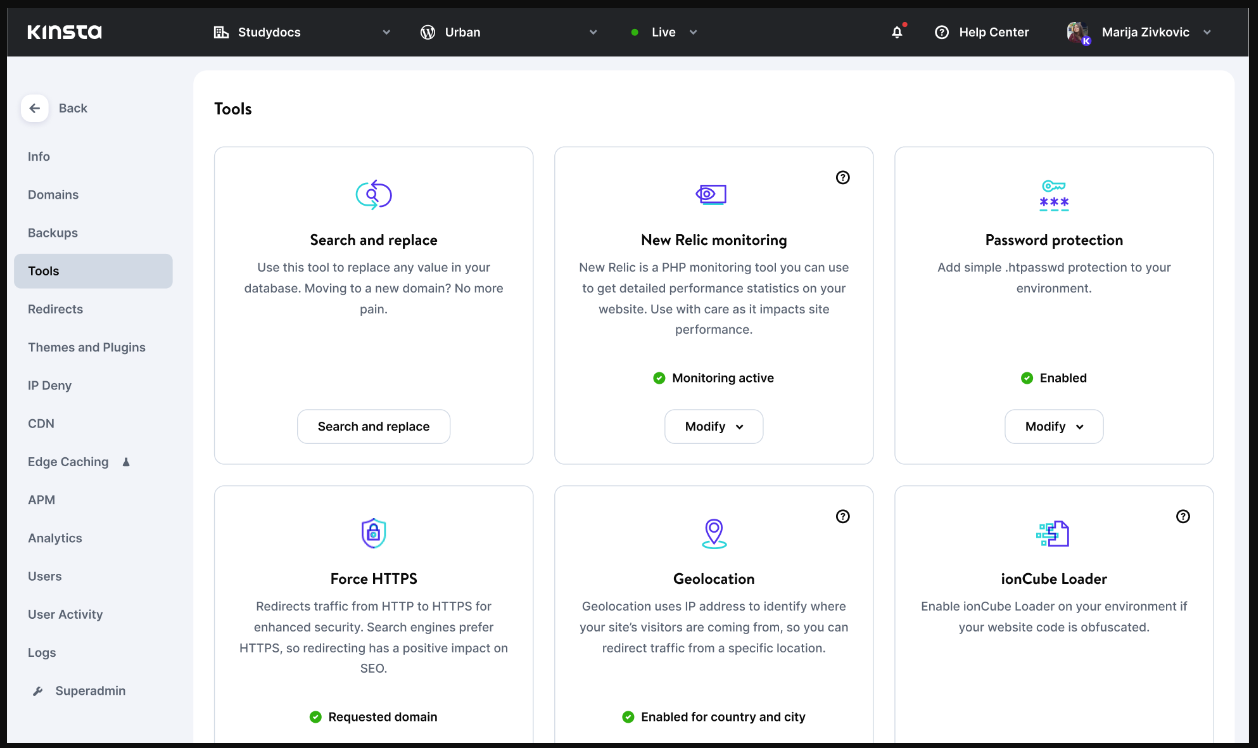Open the IP Deny section
This screenshot has width=1258, height=748.
pos(49,385)
